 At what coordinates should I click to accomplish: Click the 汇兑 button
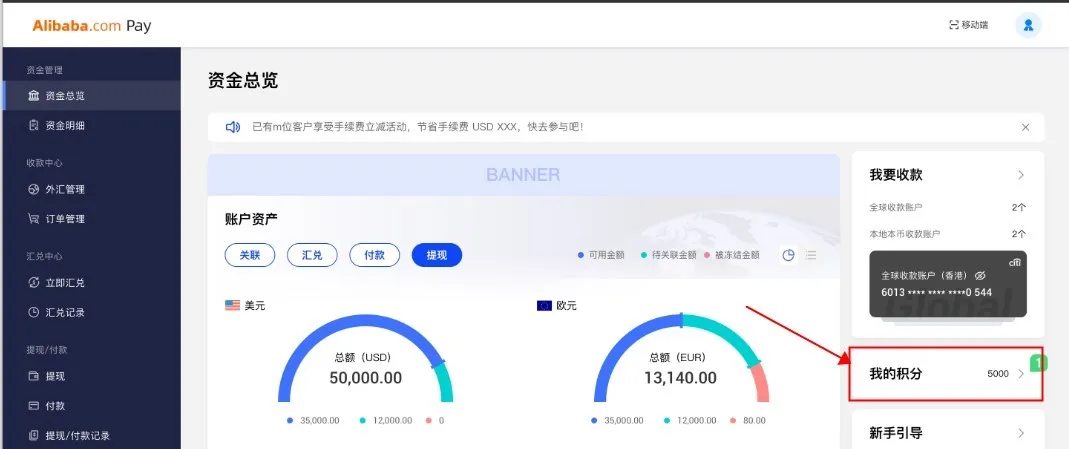pyautogui.click(x=312, y=255)
